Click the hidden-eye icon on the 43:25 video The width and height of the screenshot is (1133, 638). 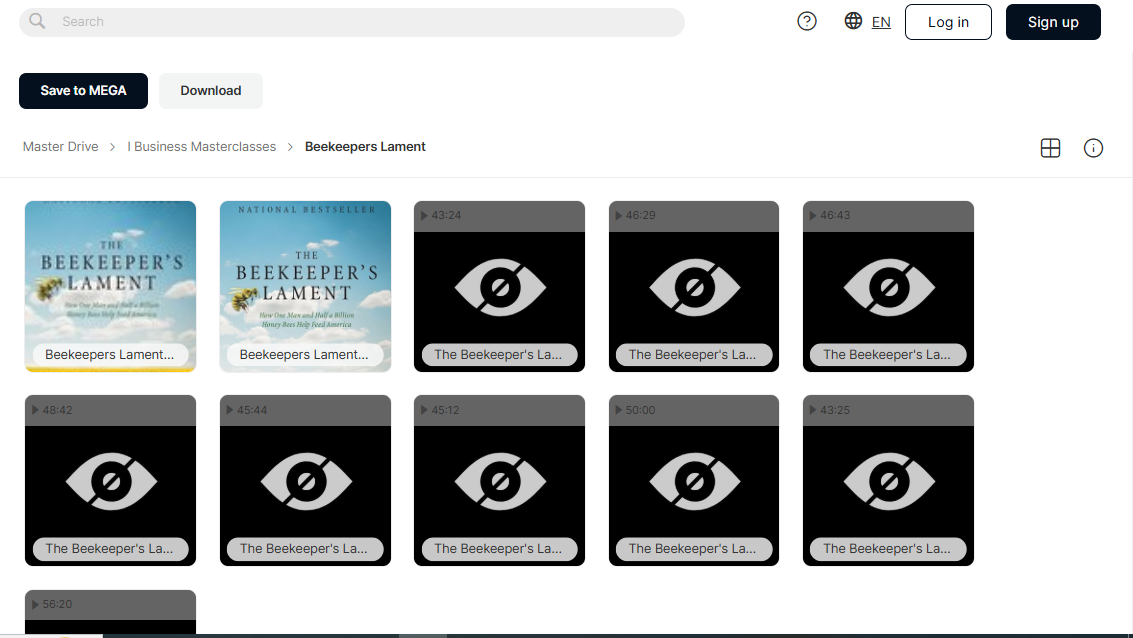889,481
